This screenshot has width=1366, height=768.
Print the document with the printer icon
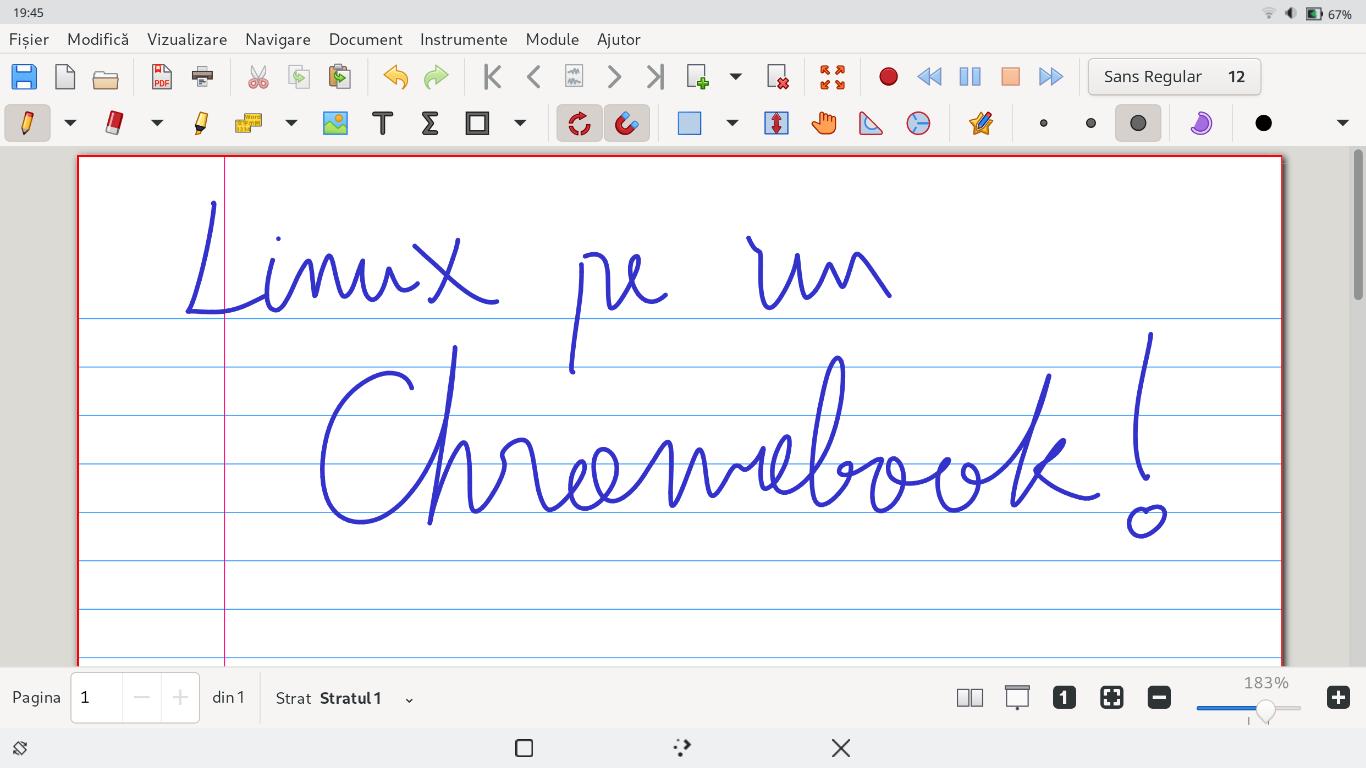203,77
